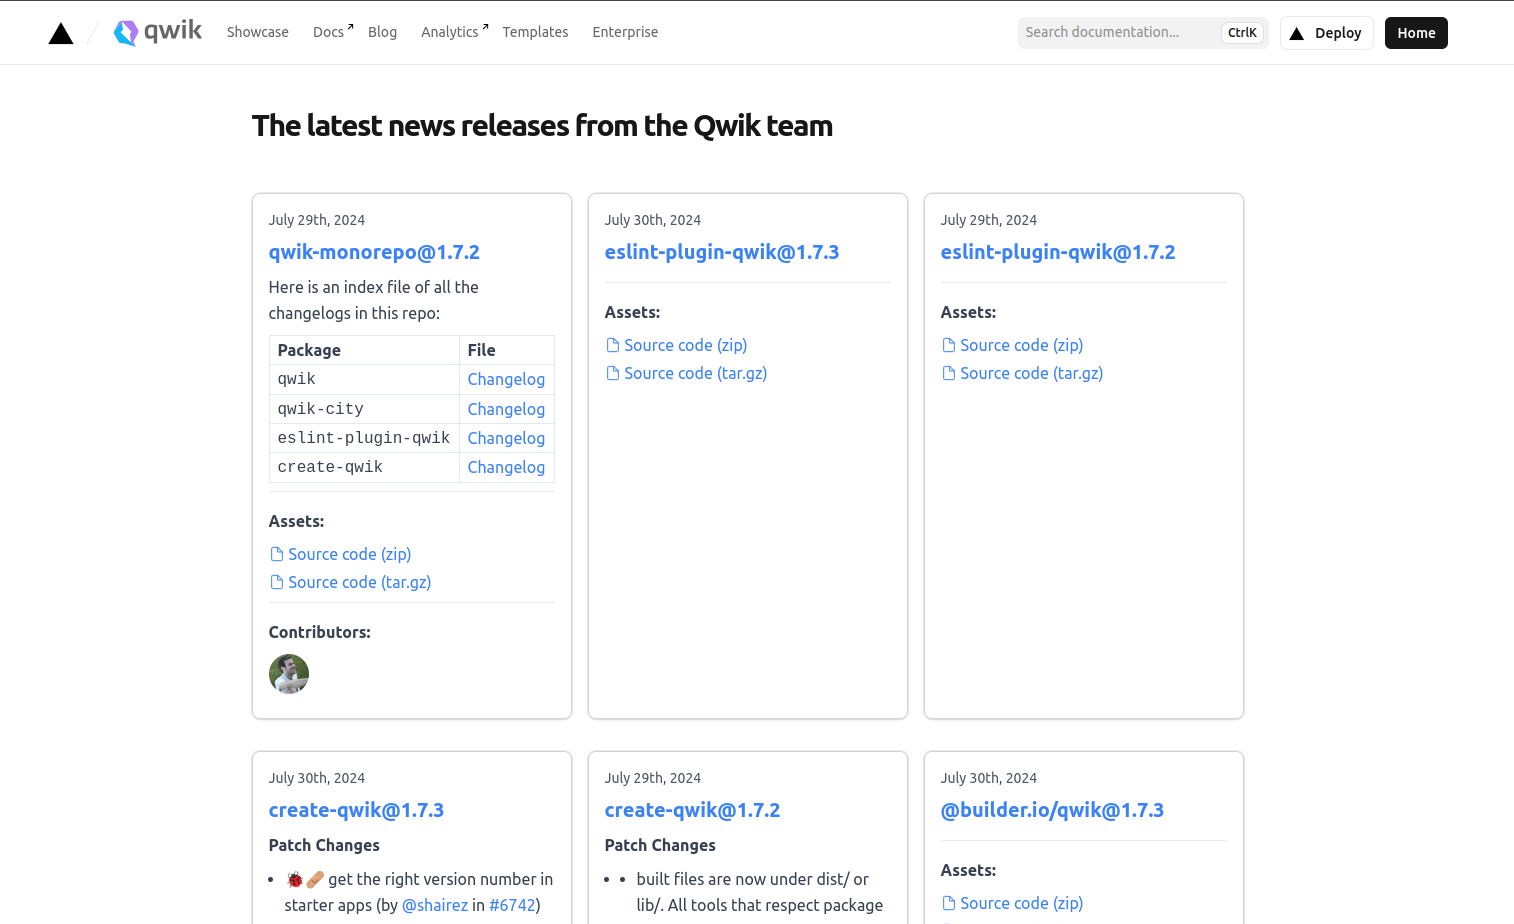
Task: Click the Home button
Action: tap(1416, 32)
